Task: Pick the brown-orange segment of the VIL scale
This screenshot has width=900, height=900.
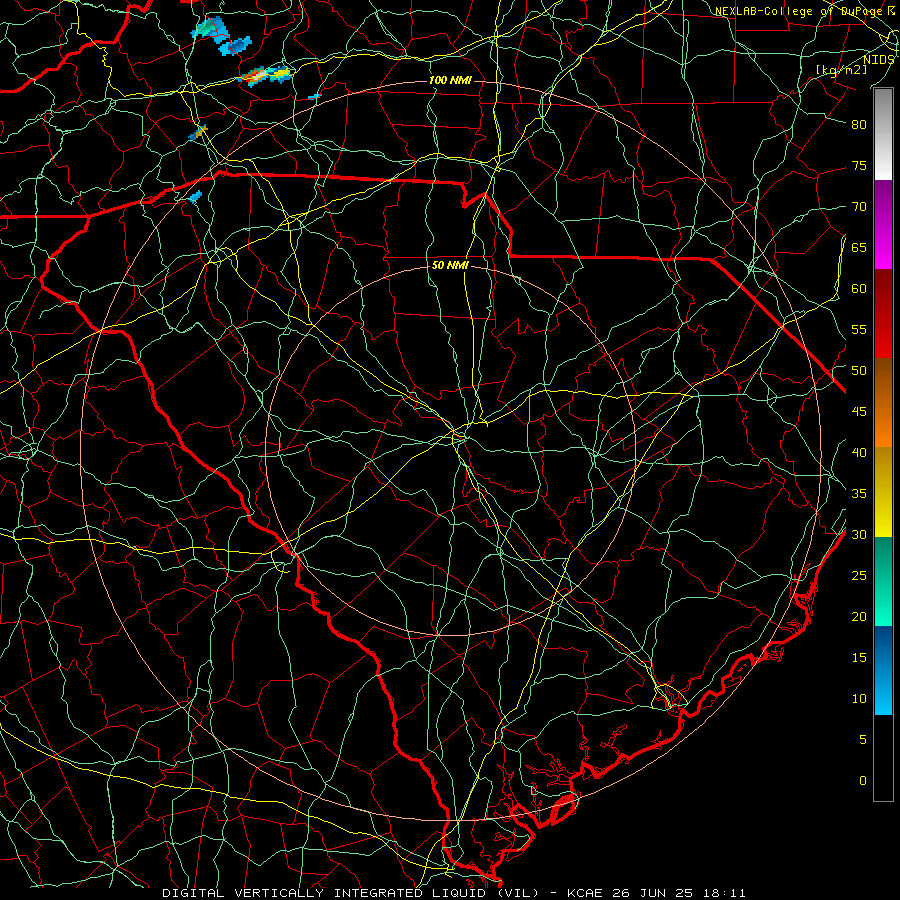Action: 883,403
